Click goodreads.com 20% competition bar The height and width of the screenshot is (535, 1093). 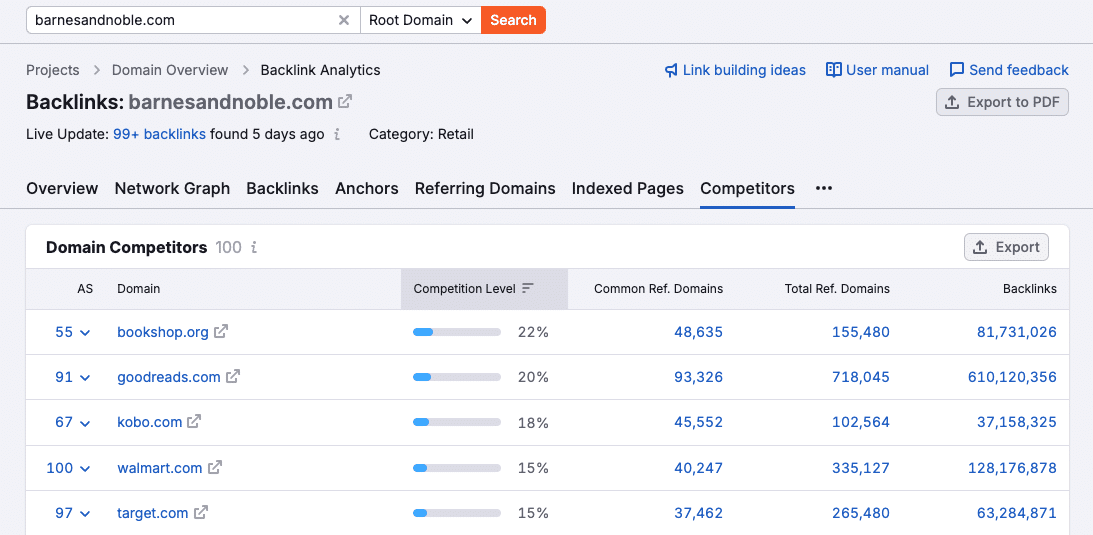pos(457,377)
